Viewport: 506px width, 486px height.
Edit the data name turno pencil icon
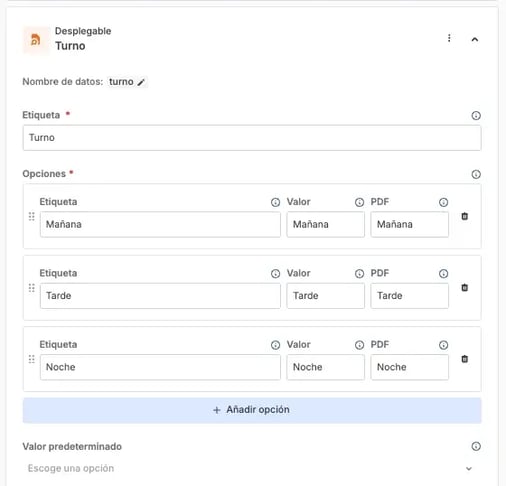click(141, 82)
